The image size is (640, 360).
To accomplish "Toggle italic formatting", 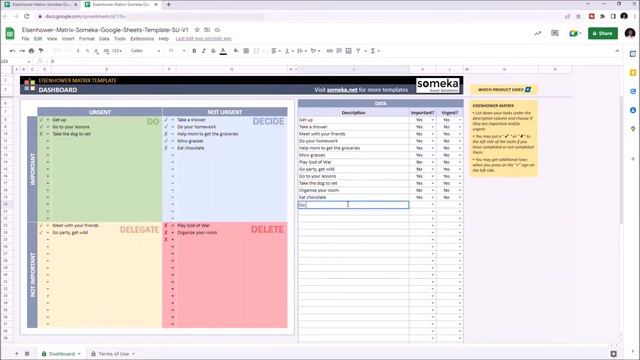I will pyautogui.click(x=204, y=51).
